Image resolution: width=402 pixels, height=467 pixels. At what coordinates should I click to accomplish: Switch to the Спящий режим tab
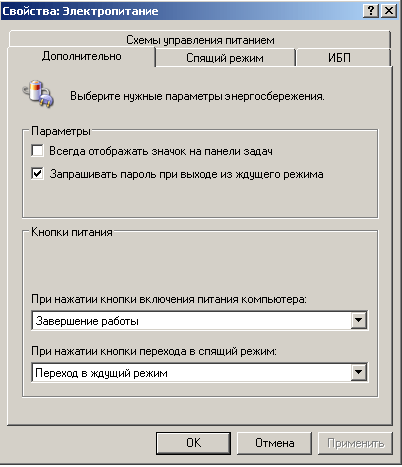pyautogui.click(x=225, y=58)
